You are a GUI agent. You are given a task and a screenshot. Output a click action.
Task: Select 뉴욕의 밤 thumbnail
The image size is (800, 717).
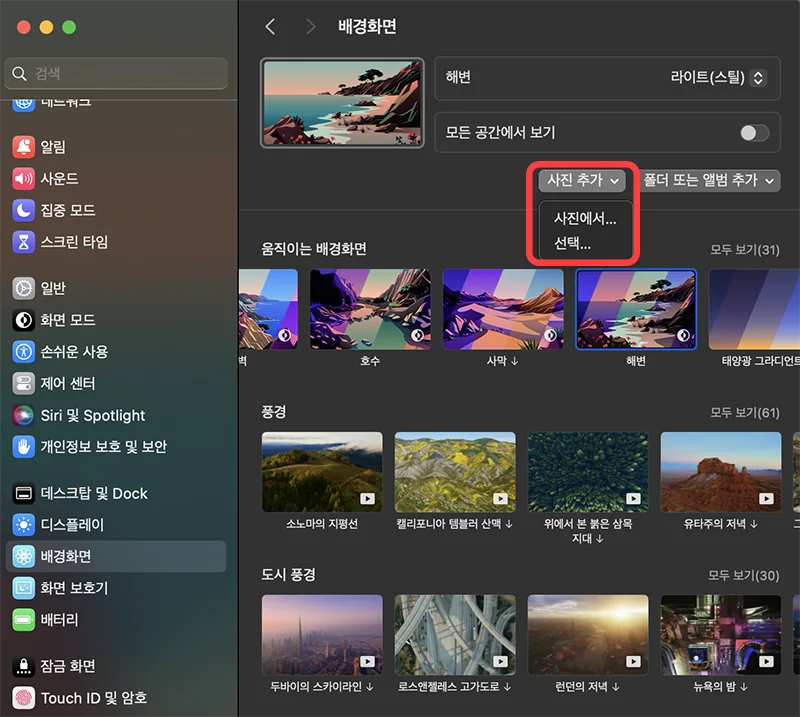coord(721,635)
